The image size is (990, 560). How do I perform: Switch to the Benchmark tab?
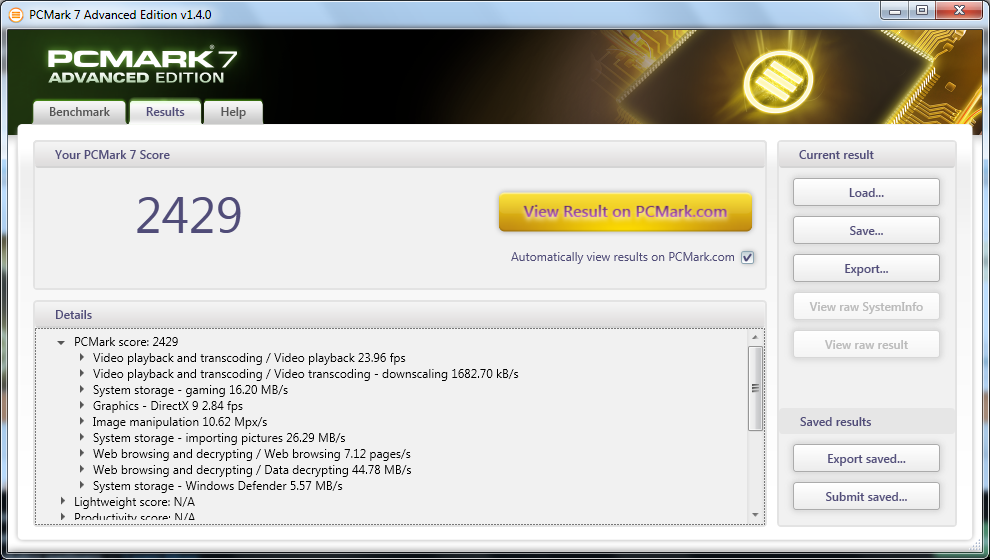pyautogui.click(x=79, y=112)
